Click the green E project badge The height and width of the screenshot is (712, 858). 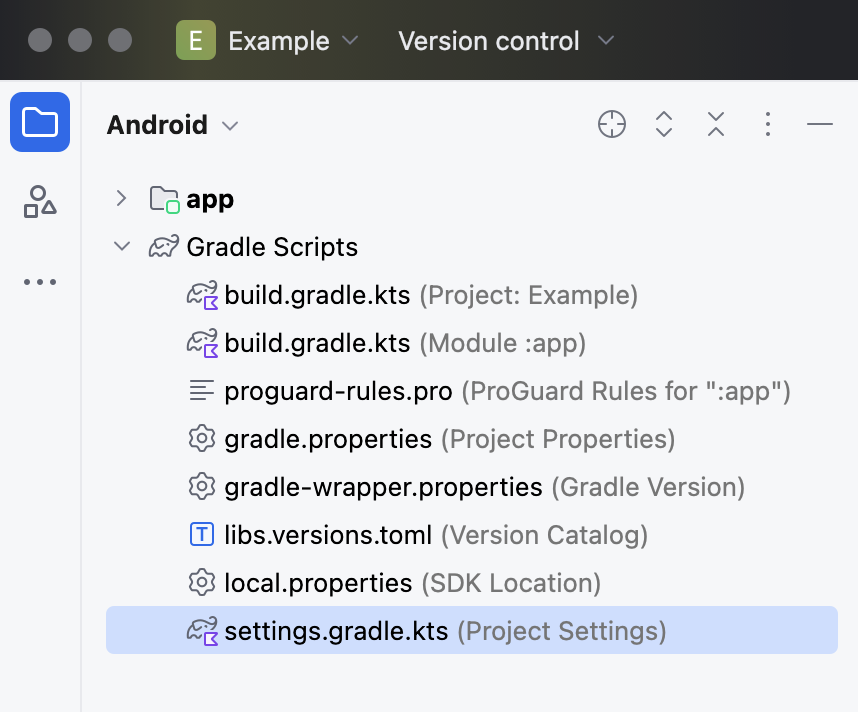click(196, 41)
